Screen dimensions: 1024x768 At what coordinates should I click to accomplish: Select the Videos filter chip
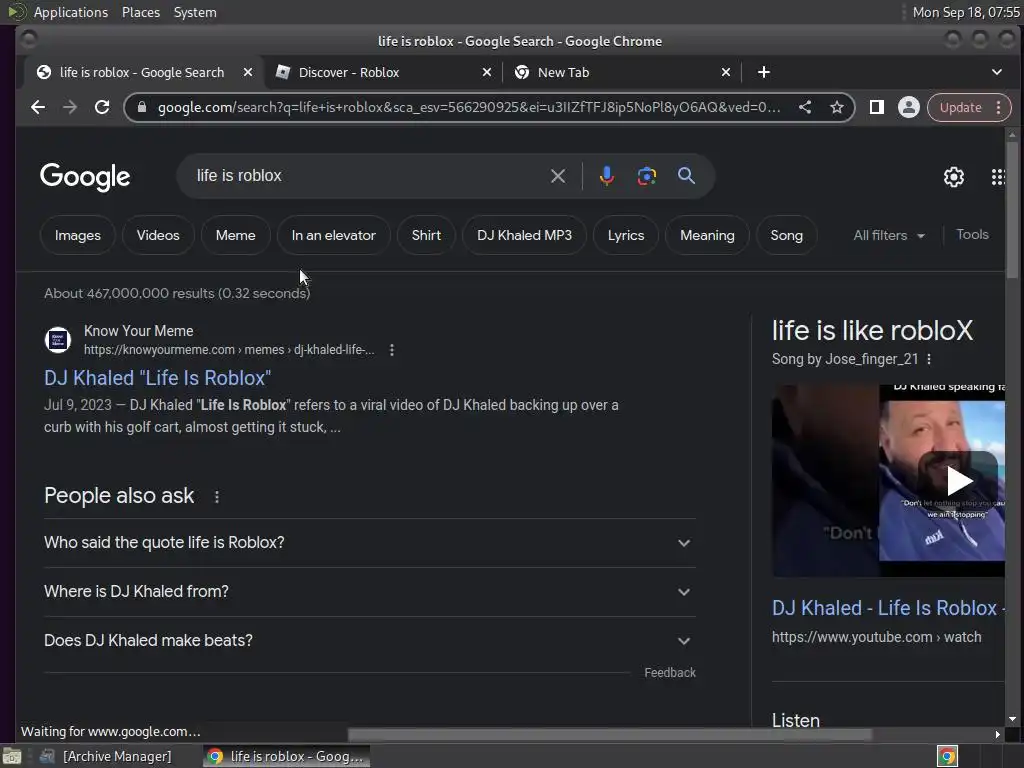(x=158, y=235)
